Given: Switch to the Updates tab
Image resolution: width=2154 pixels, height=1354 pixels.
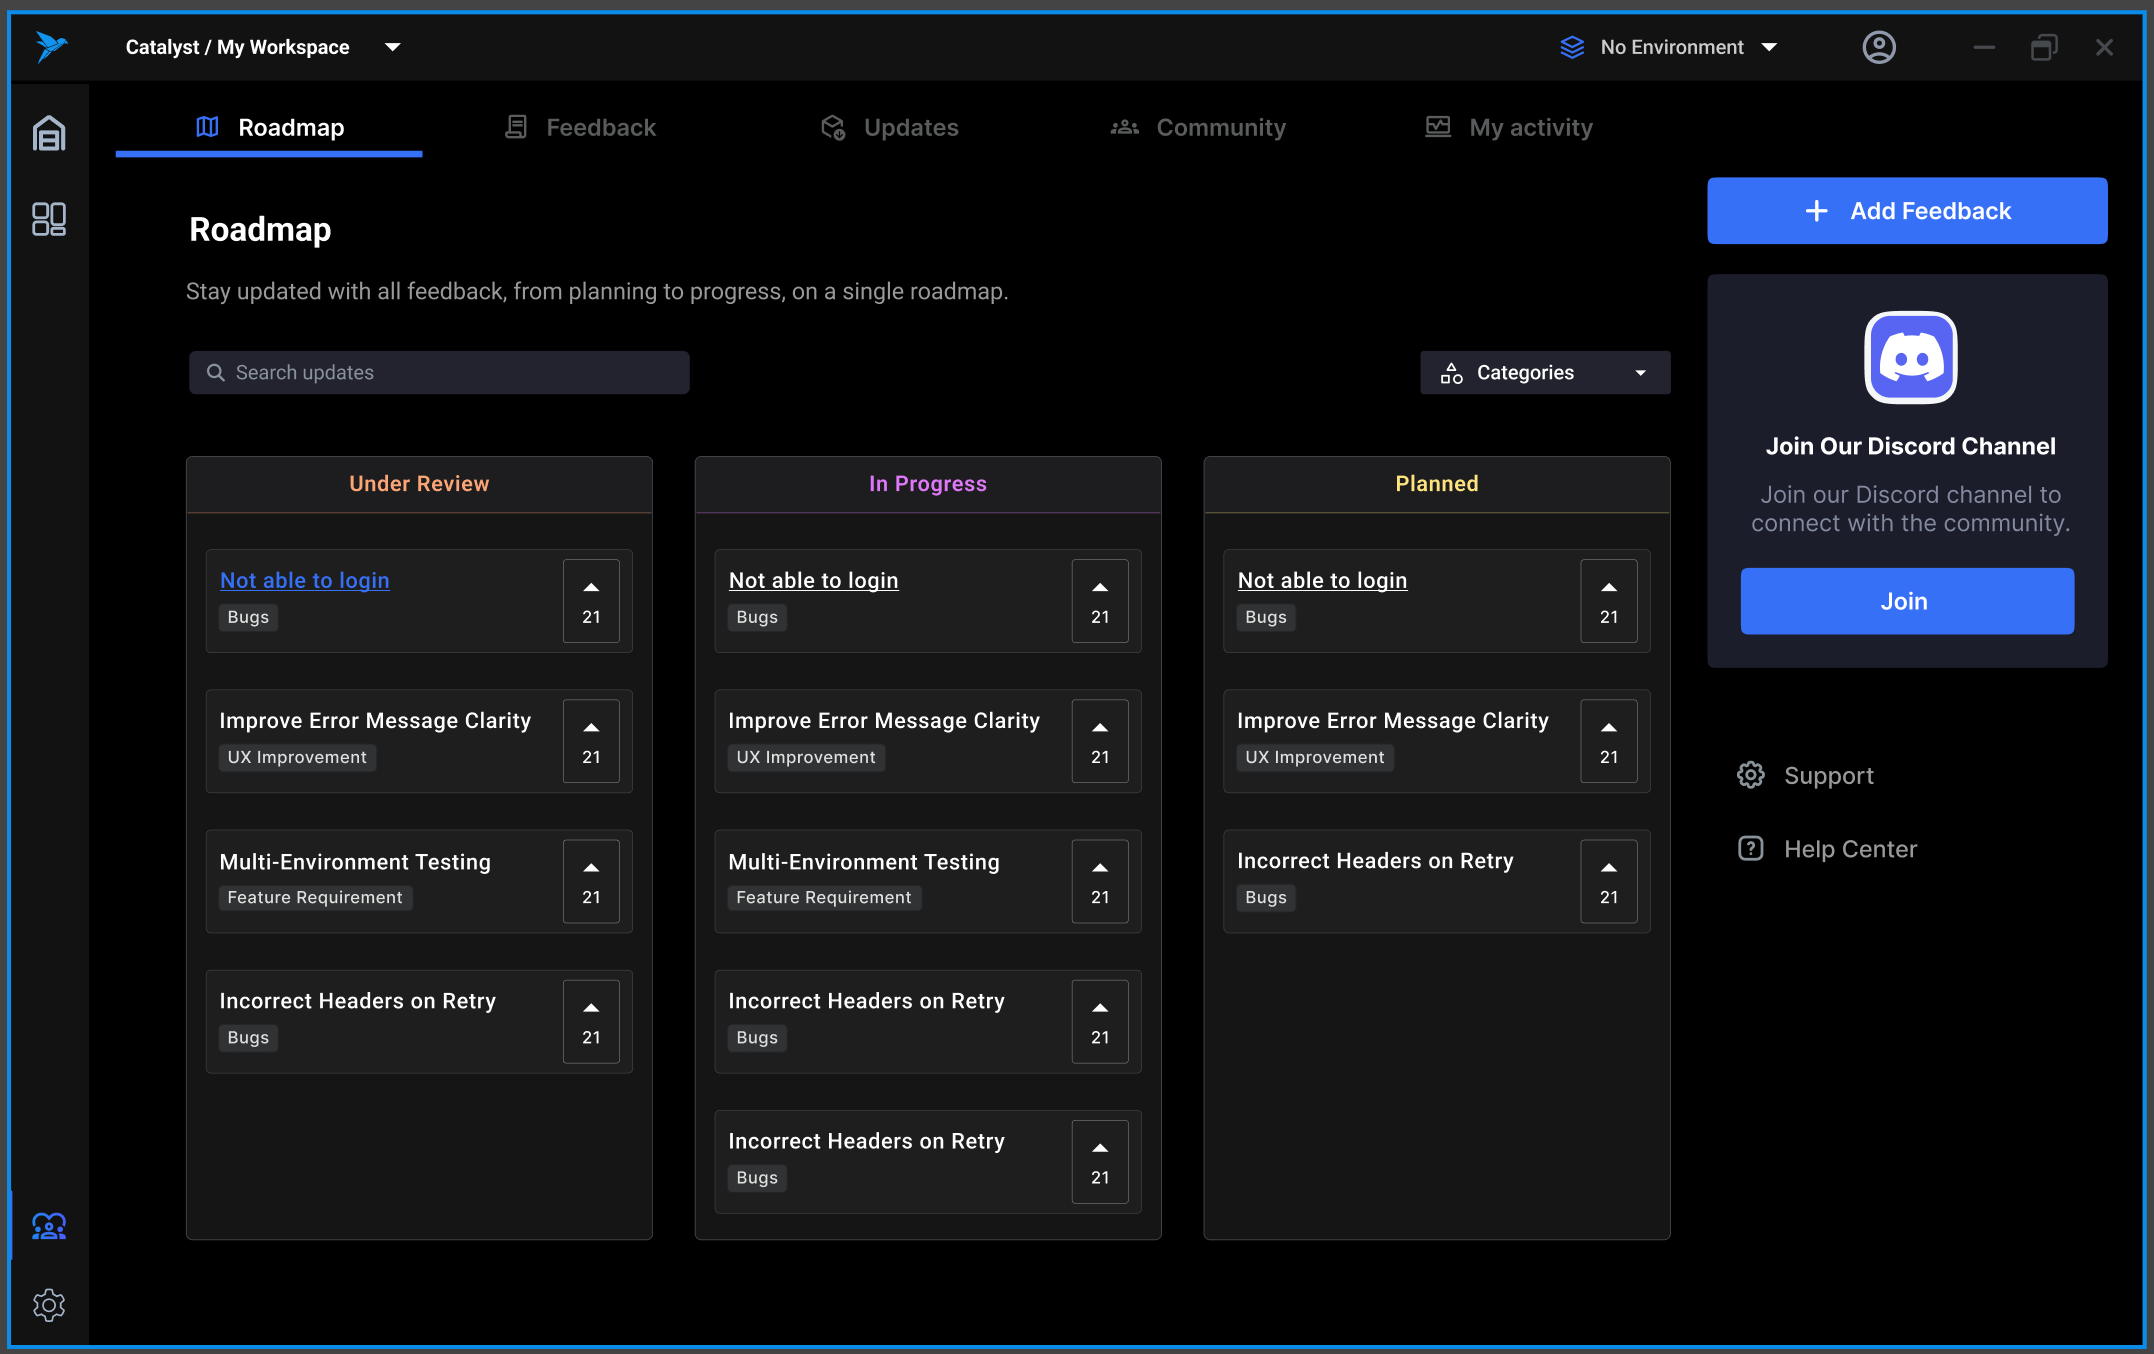Looking at the screenshot, I should coord(889,127).
